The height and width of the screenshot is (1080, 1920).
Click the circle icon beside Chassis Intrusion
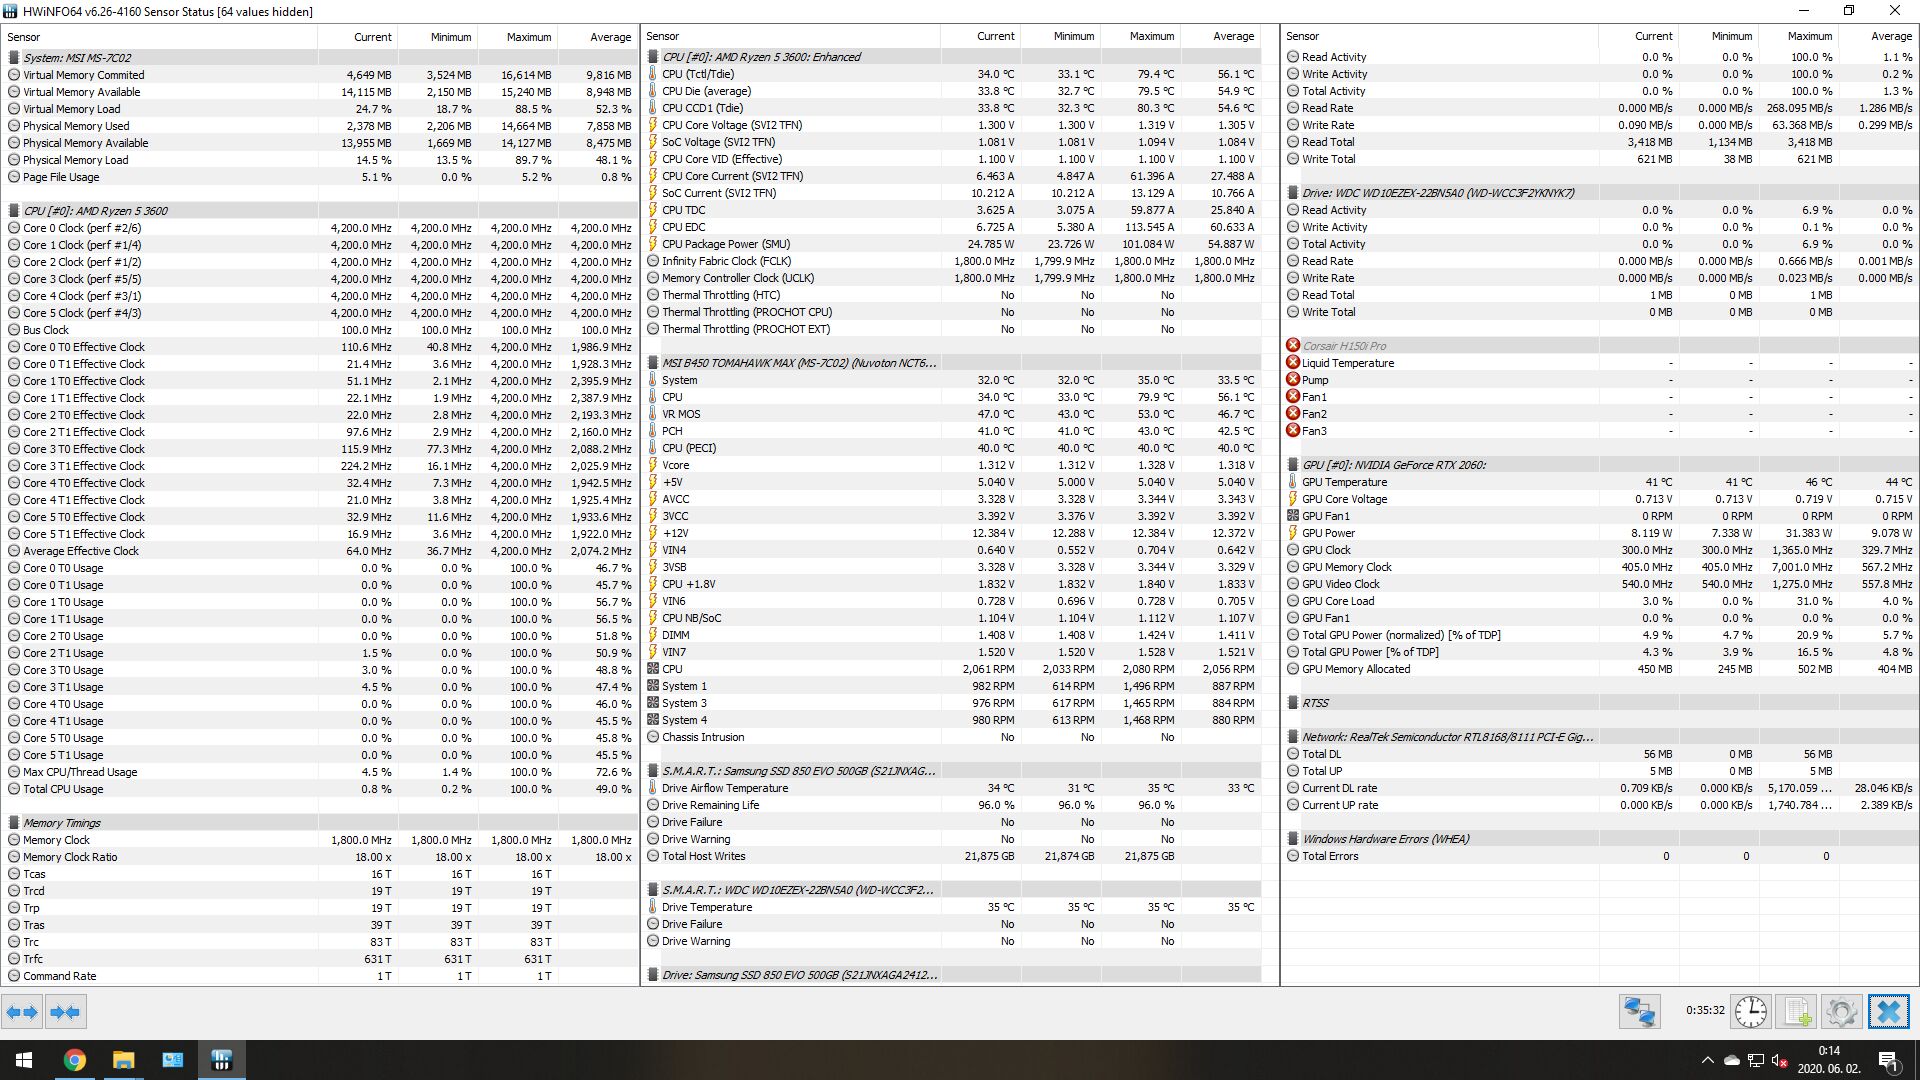(653, 737)
